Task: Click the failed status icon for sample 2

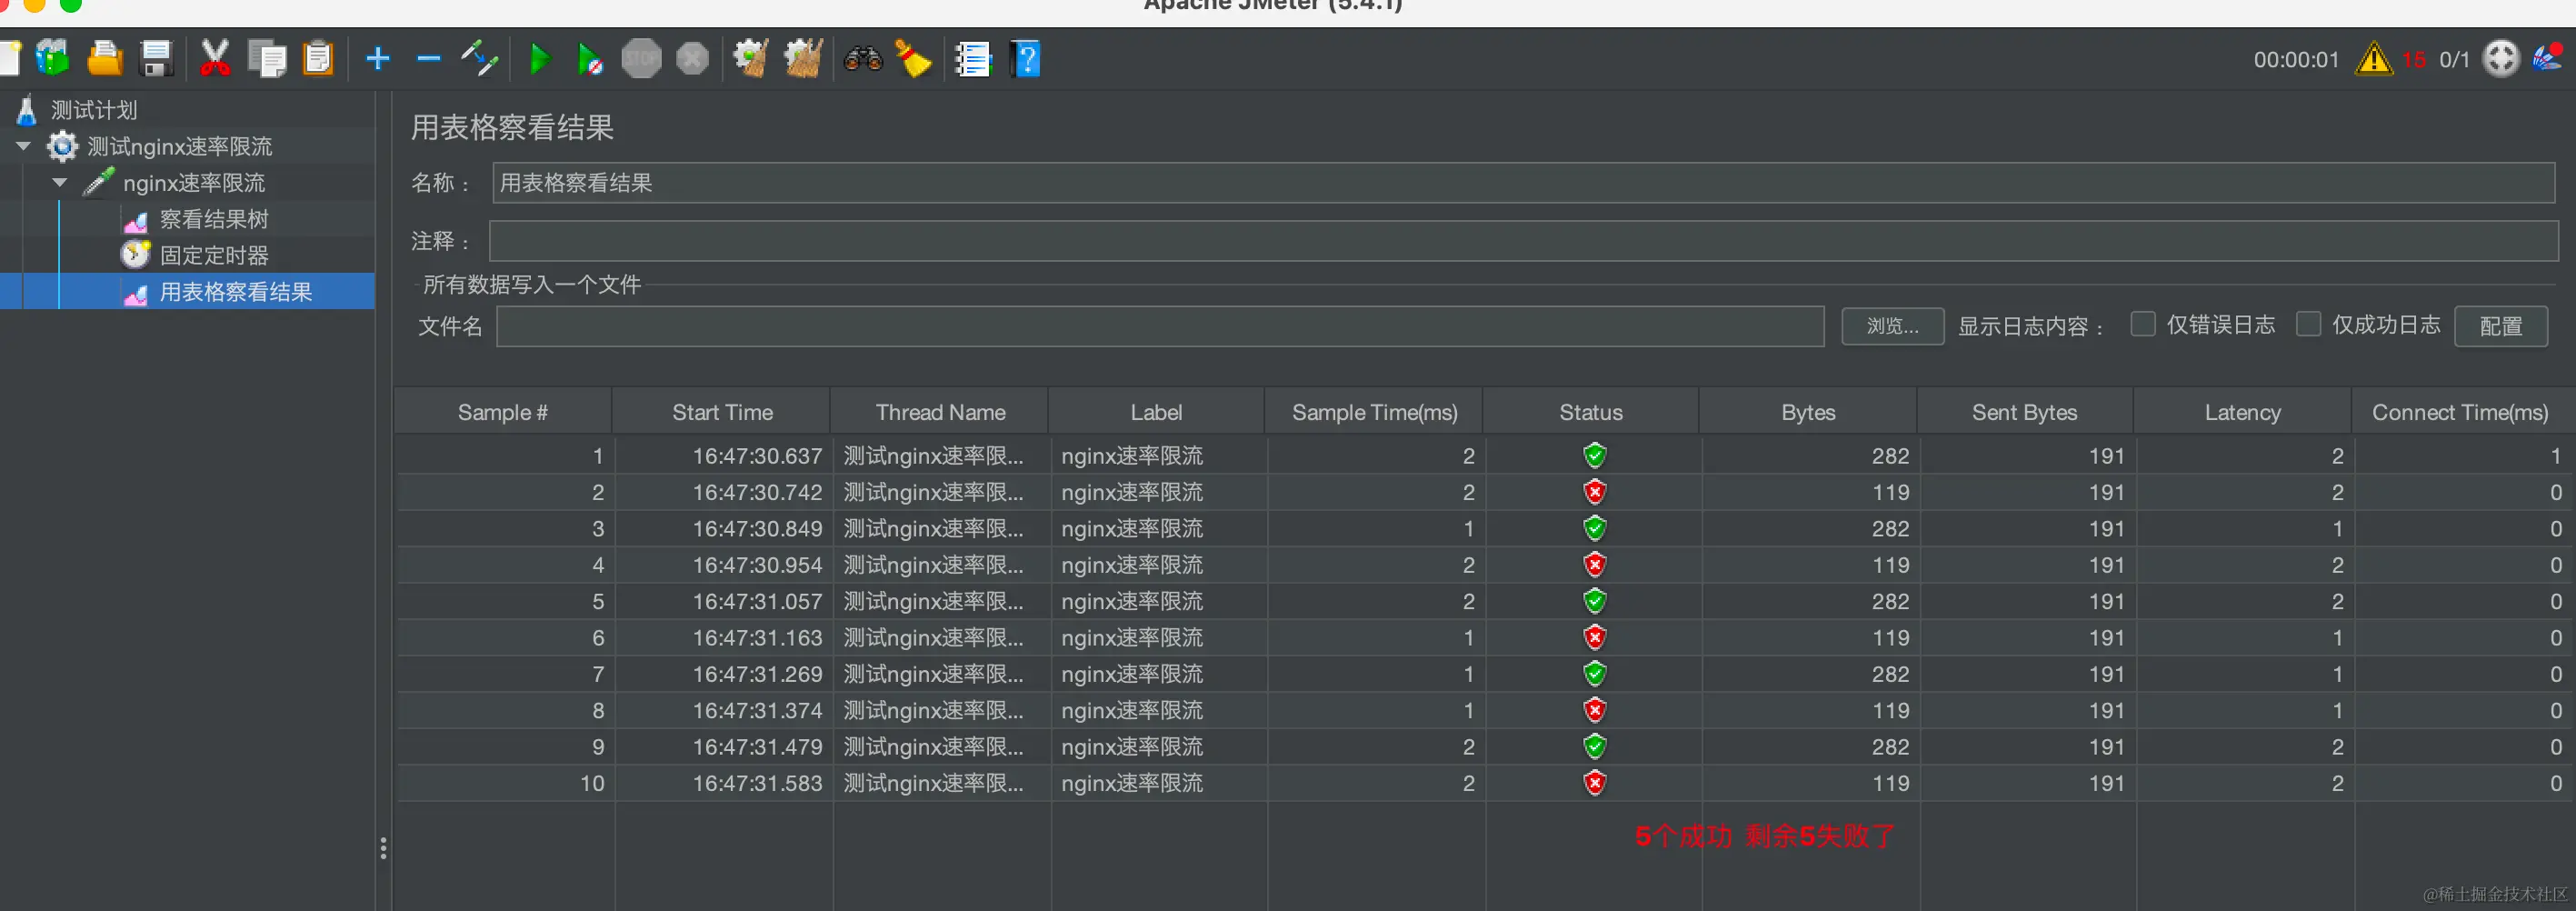Action: pos(1594,492)
